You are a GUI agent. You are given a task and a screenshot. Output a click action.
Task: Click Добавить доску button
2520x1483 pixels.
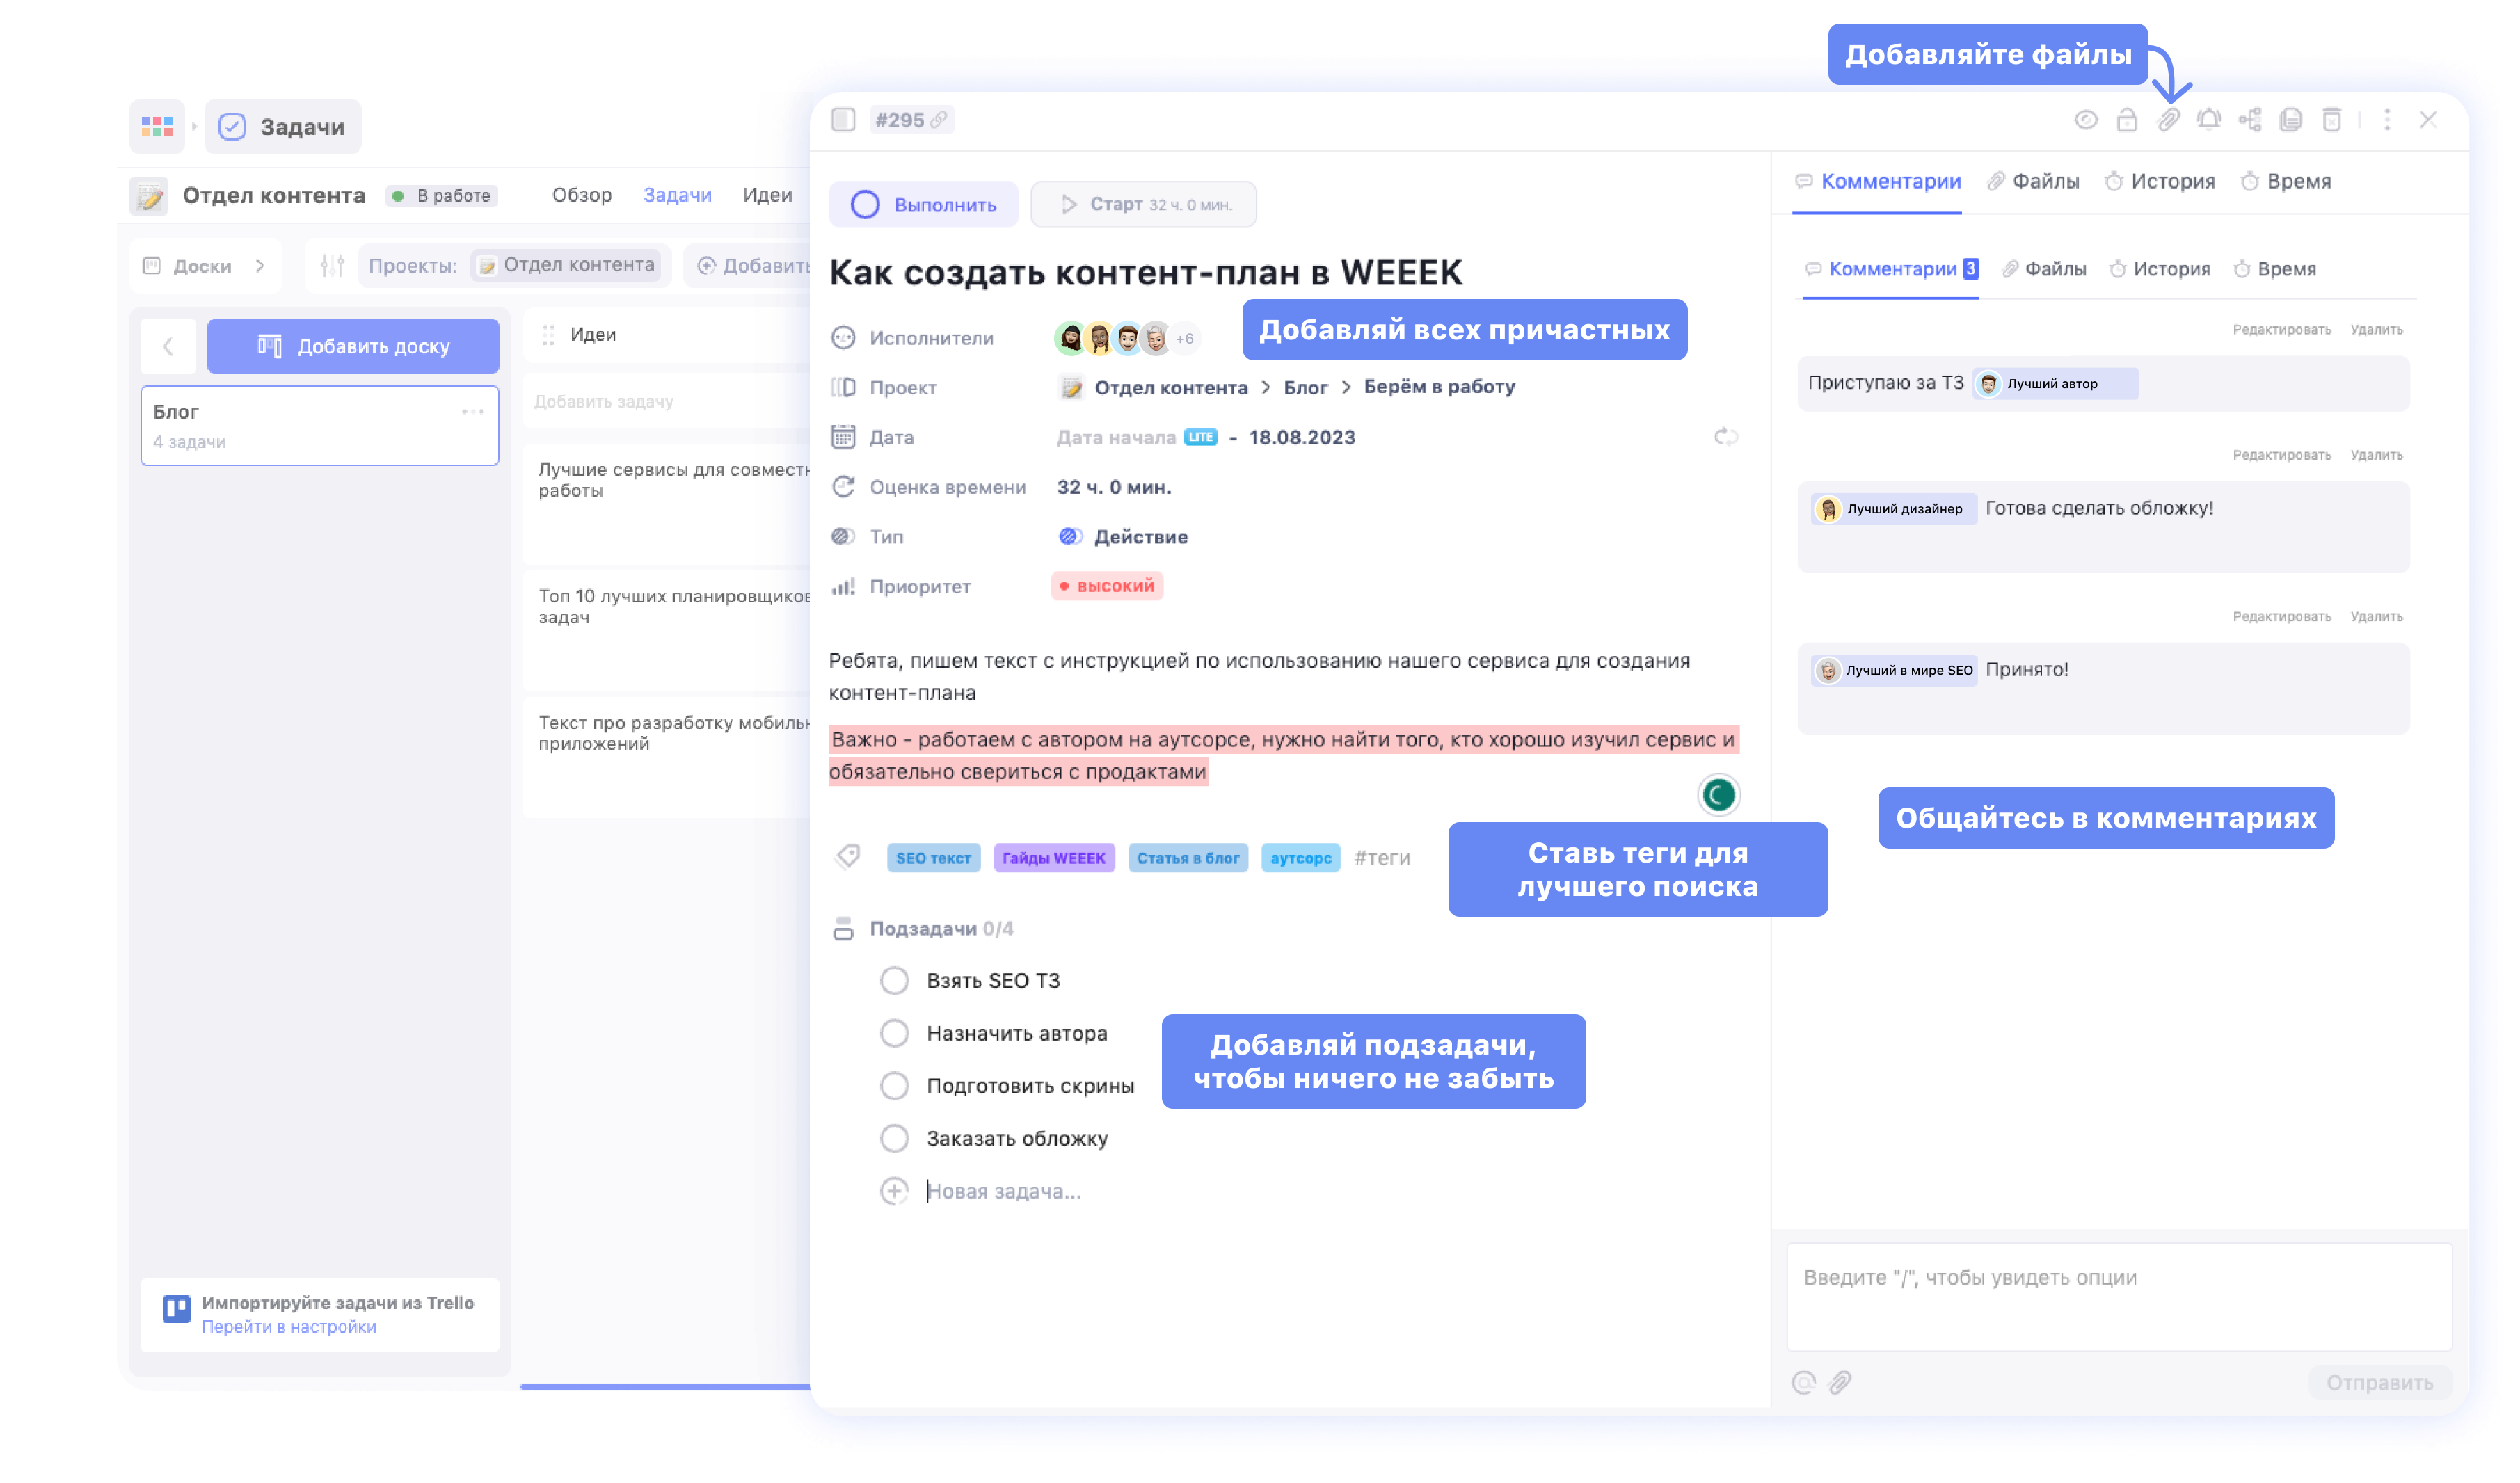click(353, 346)
